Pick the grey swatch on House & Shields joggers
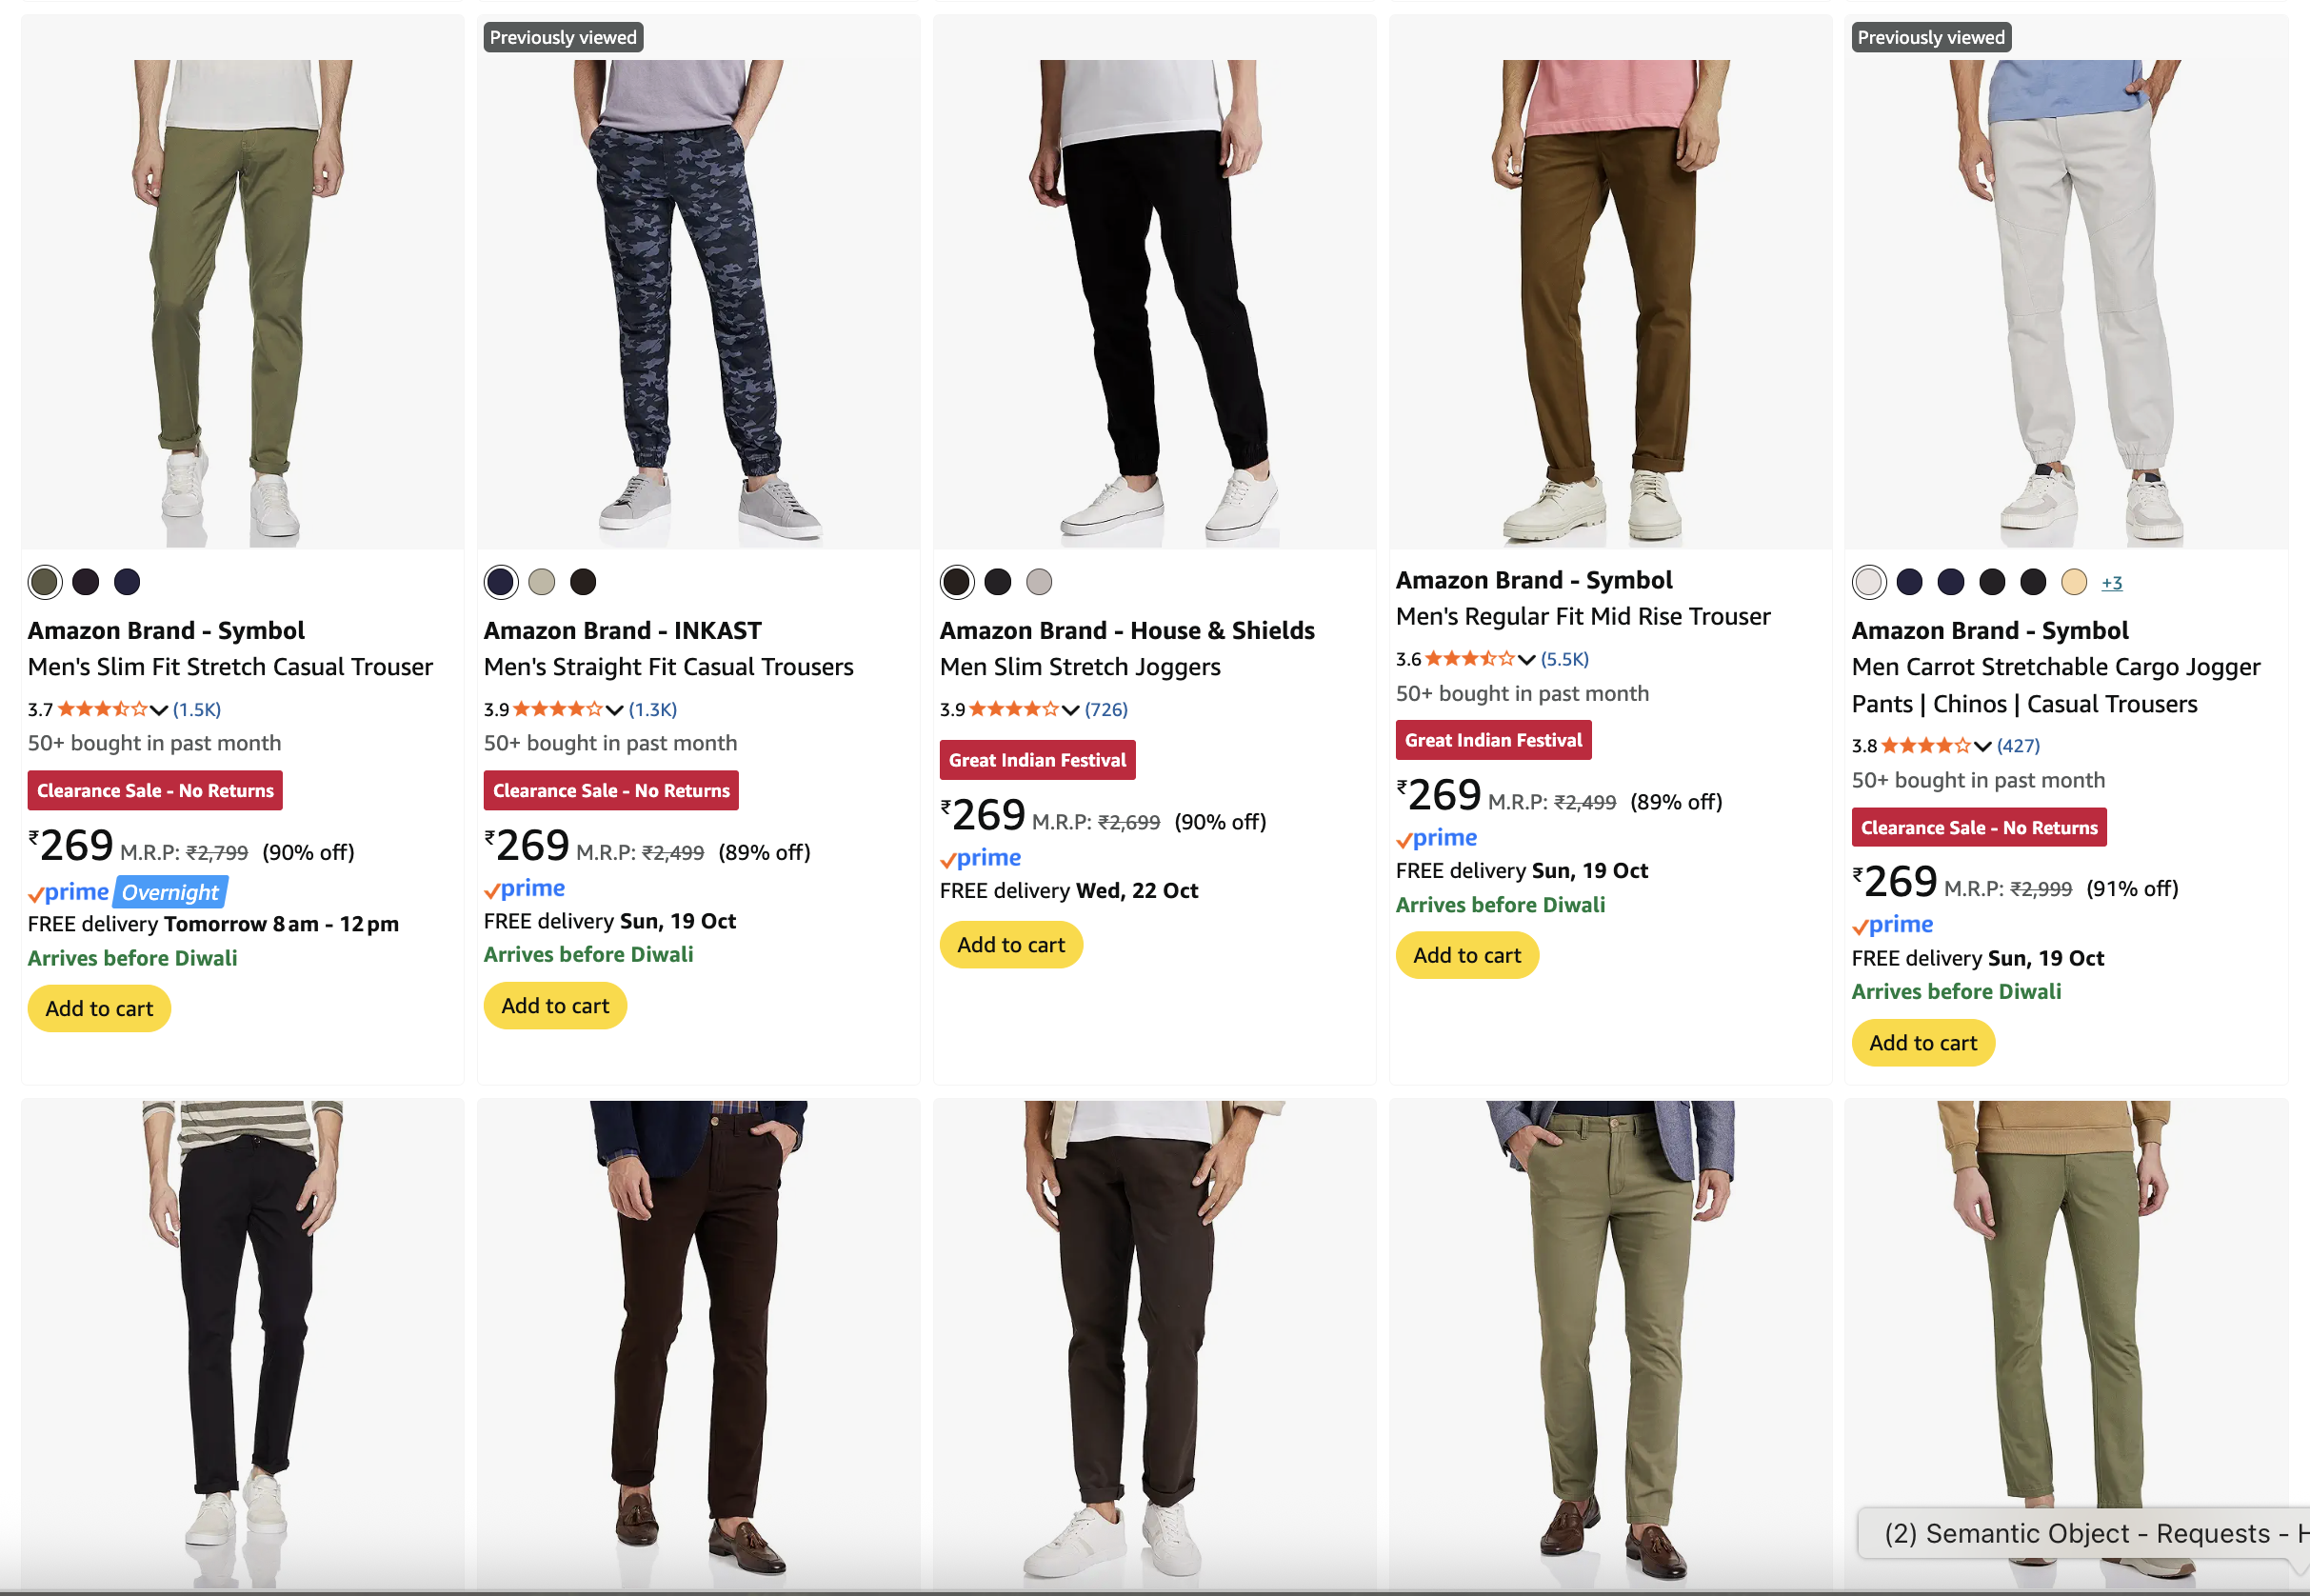The height and width of the screenshot is (1596, 2310). point(1039,582)
